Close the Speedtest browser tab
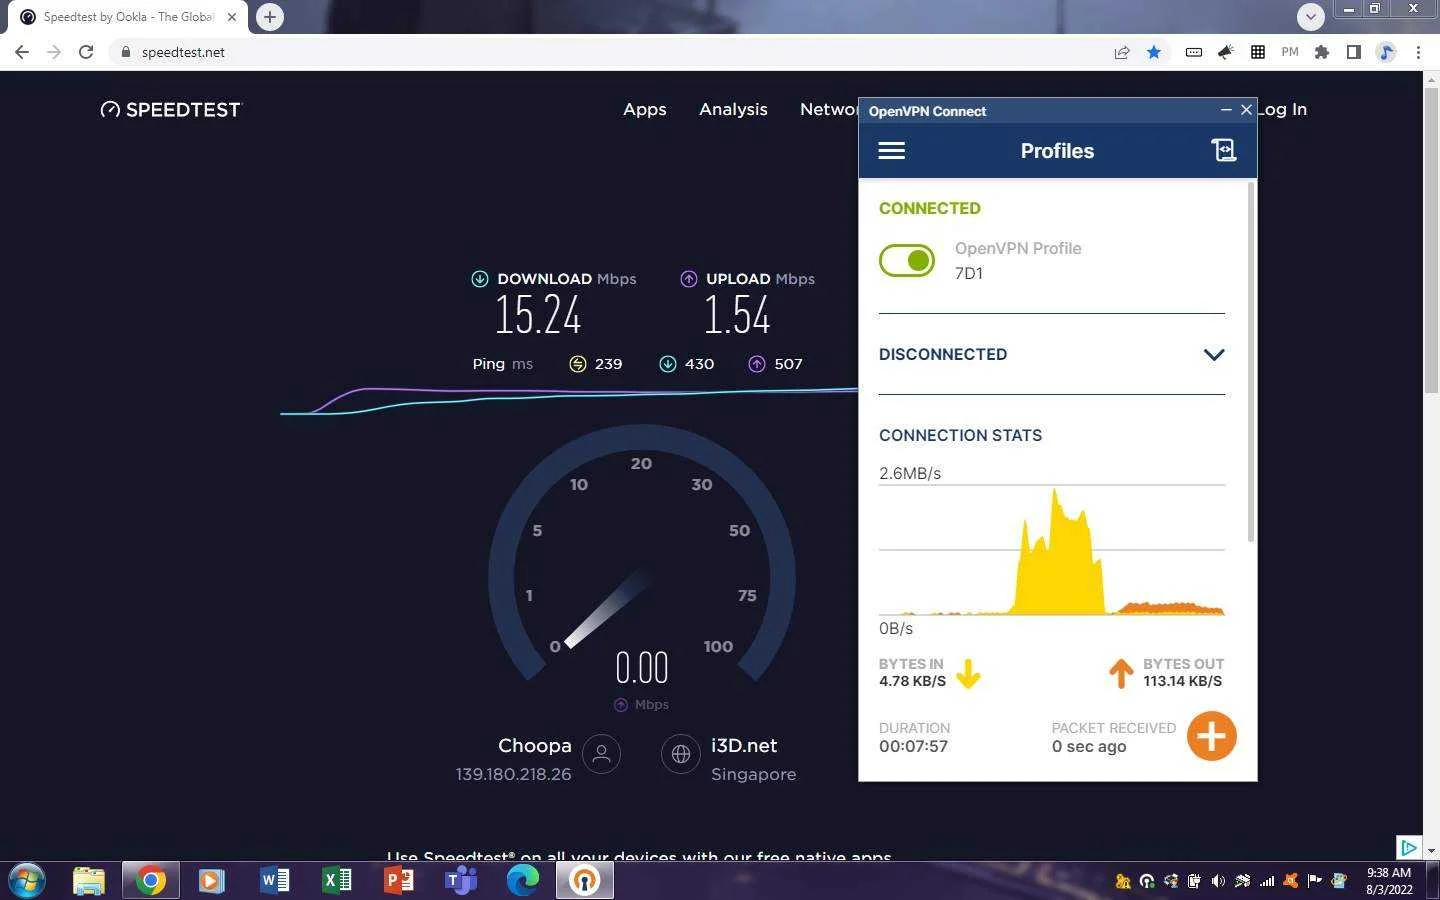This screenshot has height=900, width=1440. pos(232,17)
